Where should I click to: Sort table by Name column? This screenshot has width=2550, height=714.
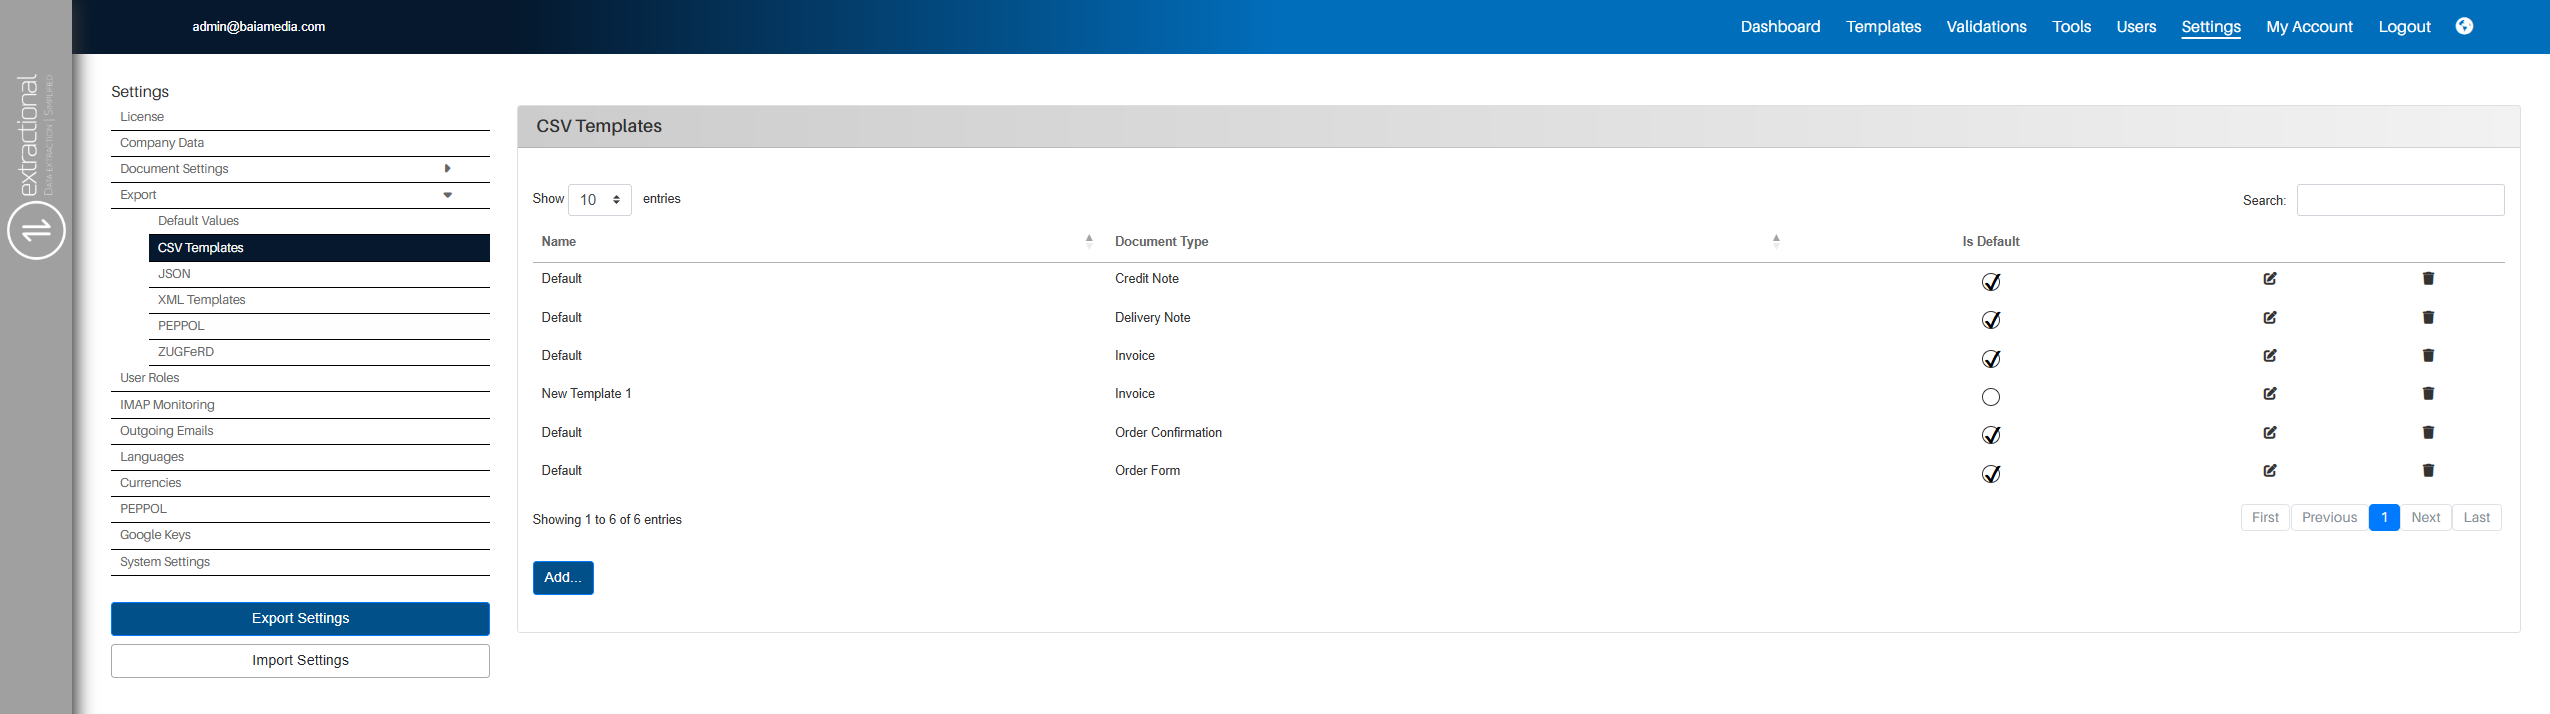[559, 242]
